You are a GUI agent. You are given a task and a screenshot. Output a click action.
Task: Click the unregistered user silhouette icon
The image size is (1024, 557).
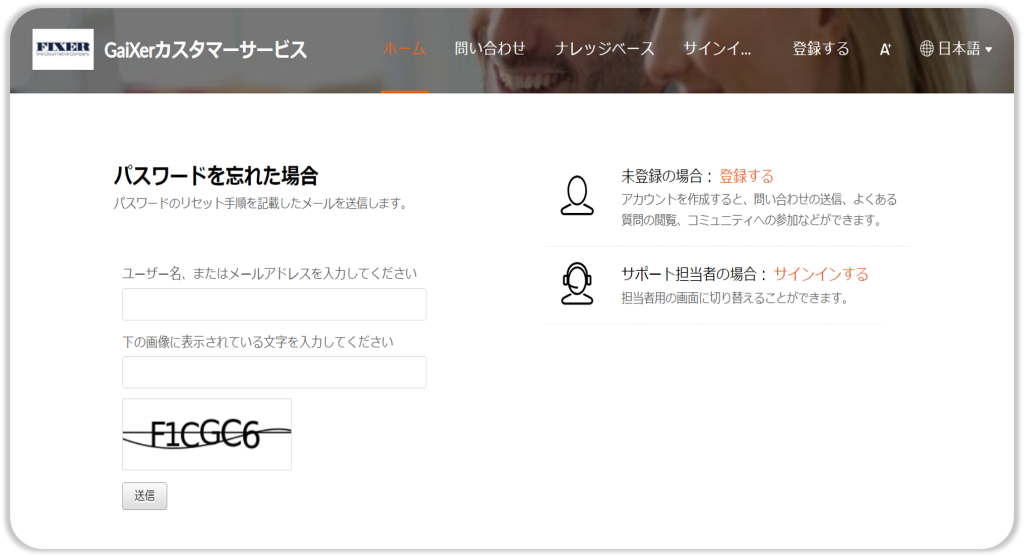[576, 195]
